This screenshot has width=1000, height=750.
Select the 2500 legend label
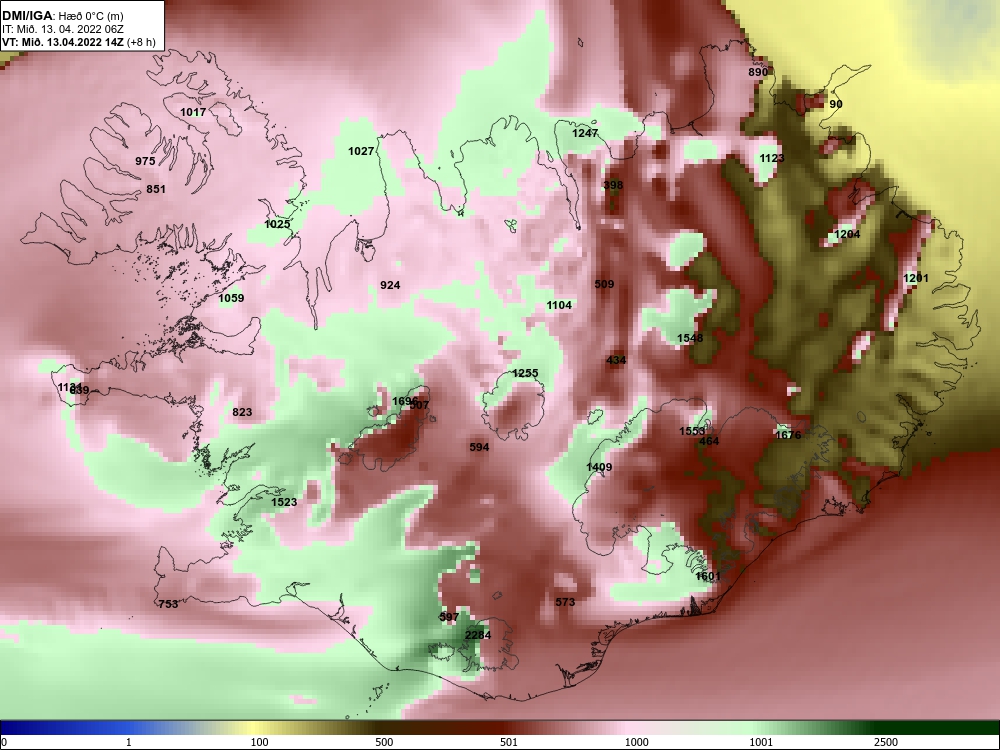(886, 742)
